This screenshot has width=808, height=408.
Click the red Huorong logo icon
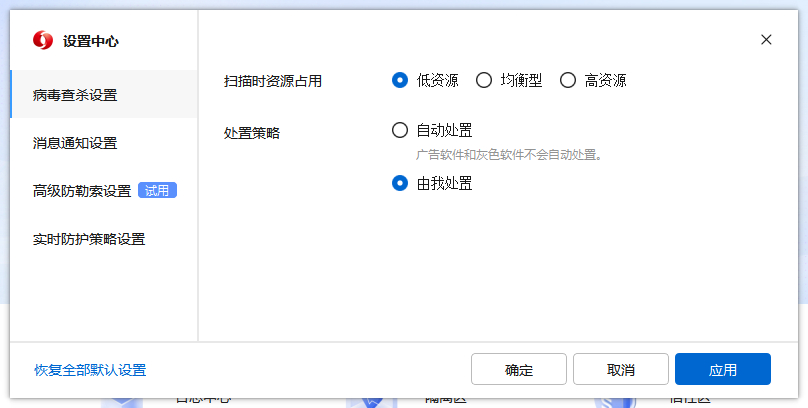(x=43, y=40)
